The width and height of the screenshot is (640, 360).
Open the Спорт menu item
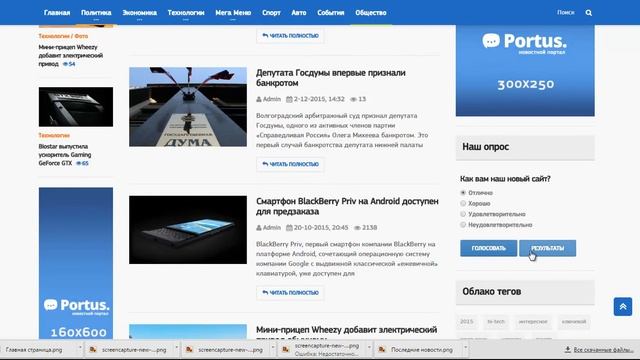tap(271, 13)
